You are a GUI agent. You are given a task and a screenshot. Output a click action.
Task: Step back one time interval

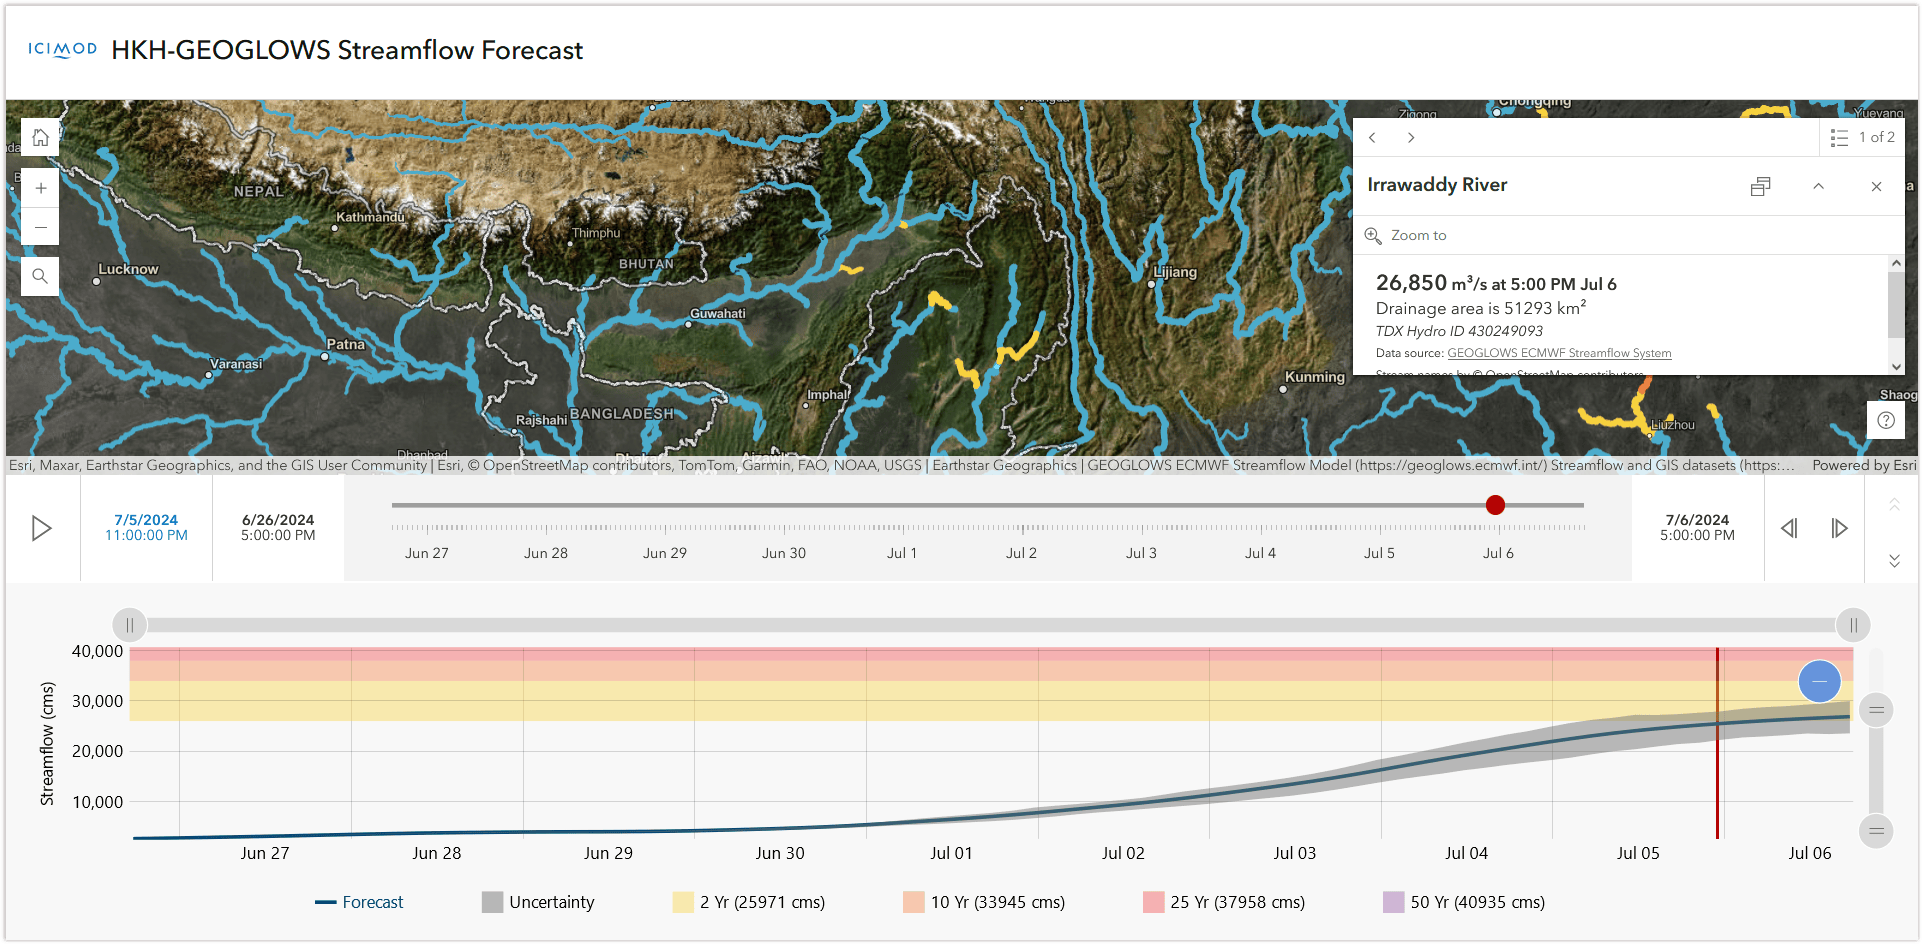pos(1789,528)
